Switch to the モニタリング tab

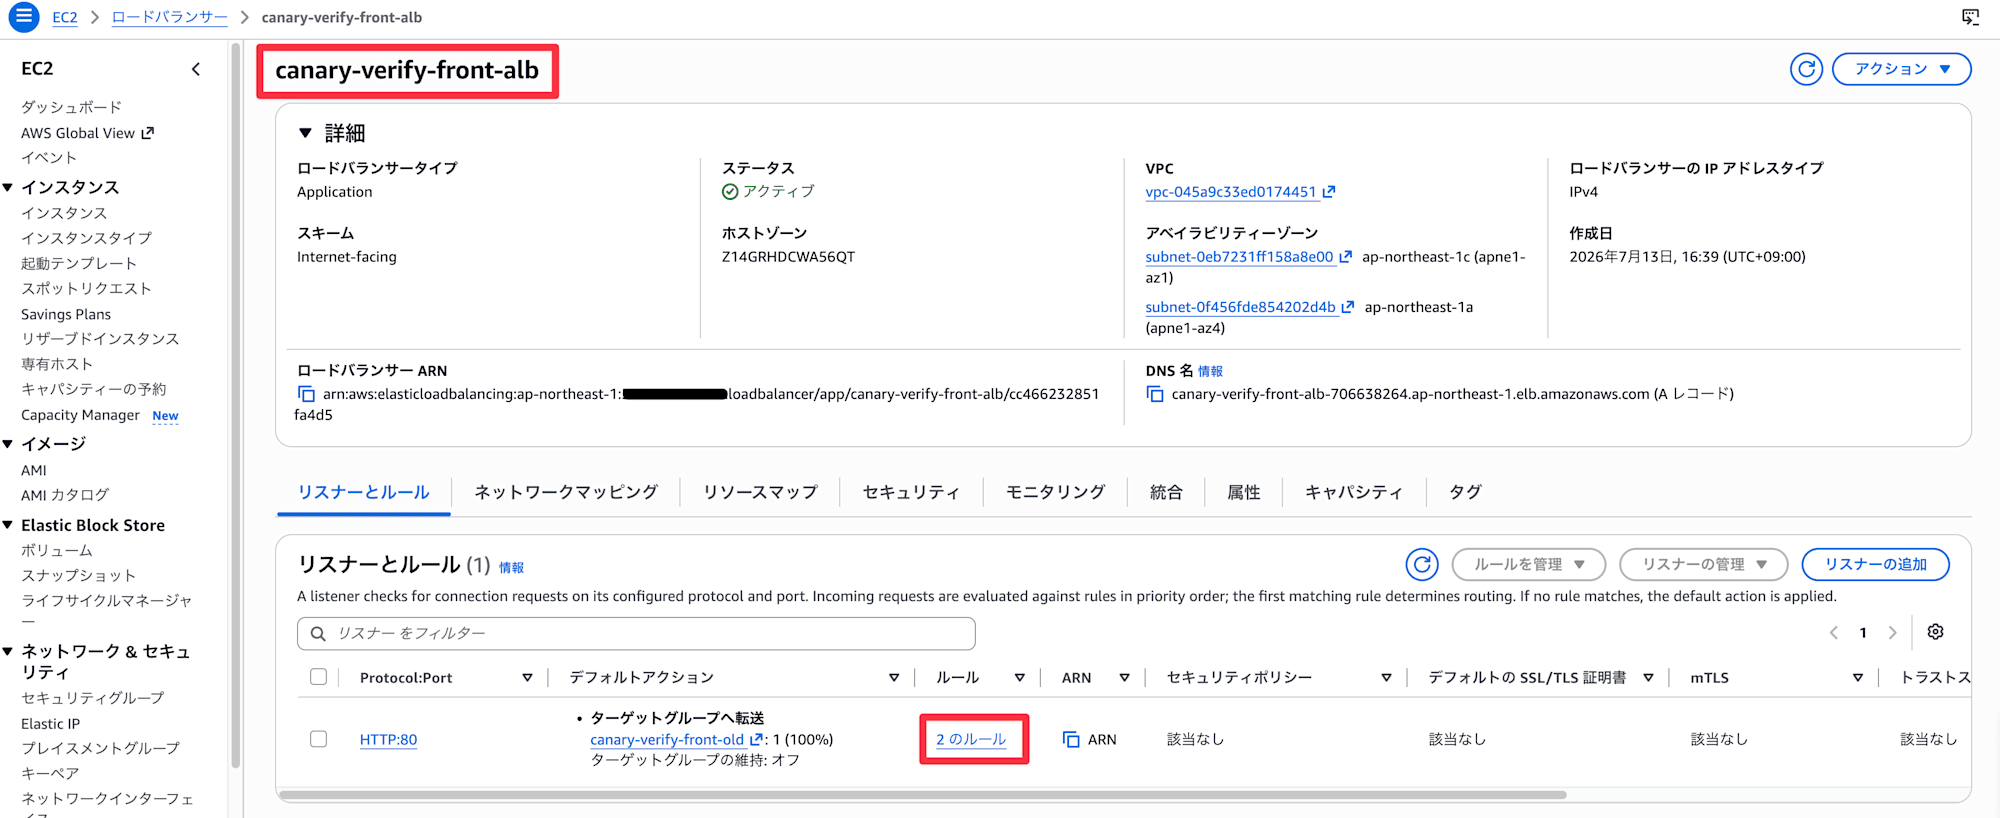pyautogui.click(x=1055, y=492)
